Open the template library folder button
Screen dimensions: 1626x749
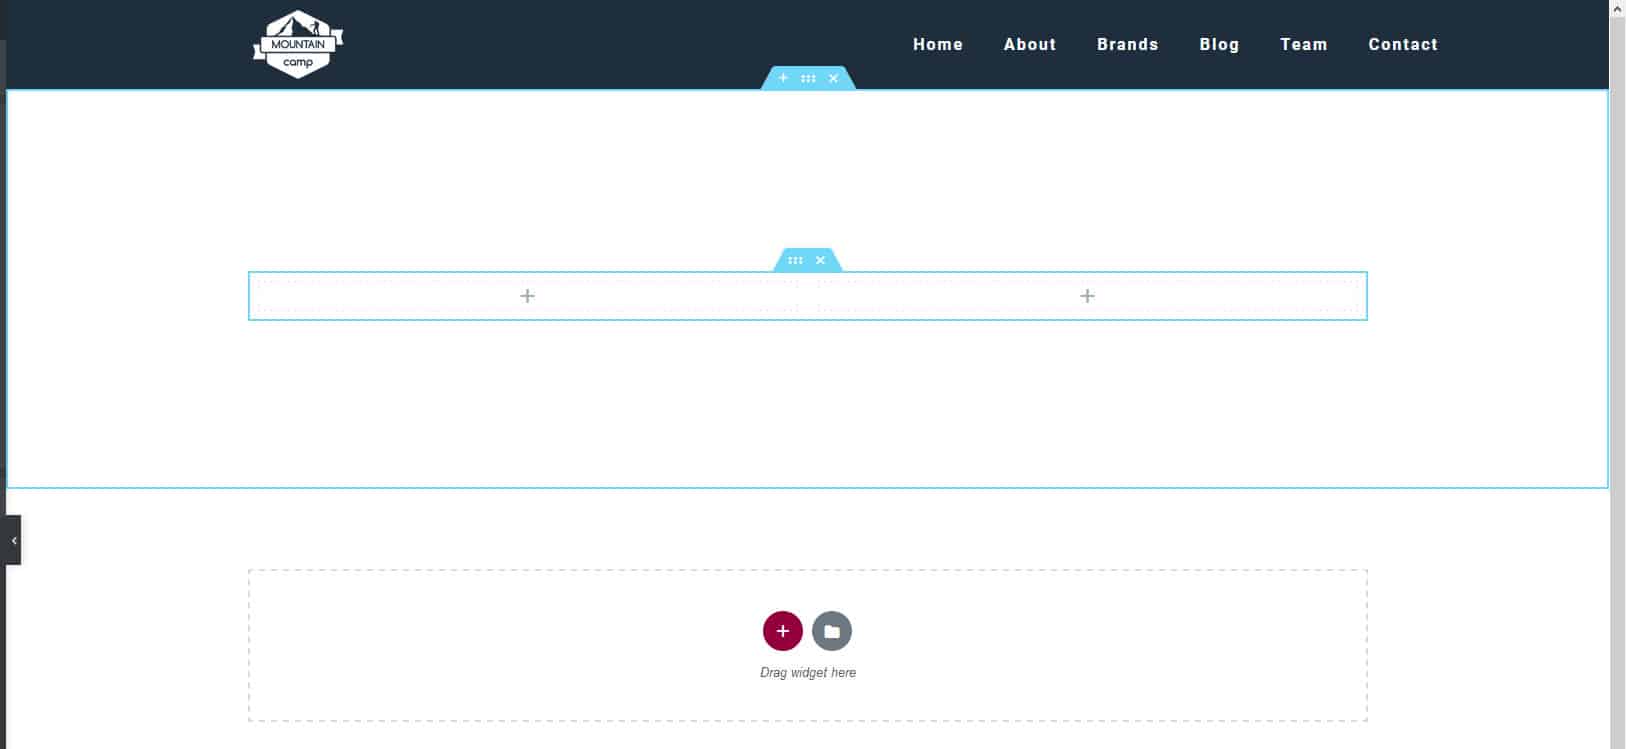tap(831, 631)
